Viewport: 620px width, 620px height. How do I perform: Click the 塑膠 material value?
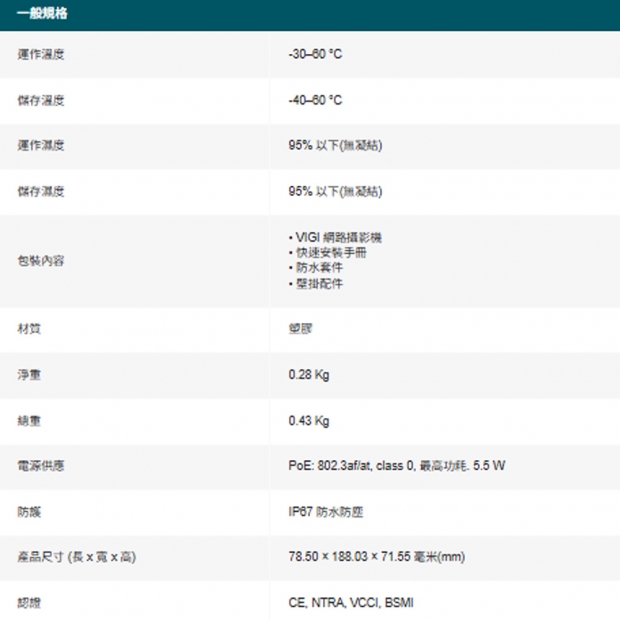coord(299,329)
